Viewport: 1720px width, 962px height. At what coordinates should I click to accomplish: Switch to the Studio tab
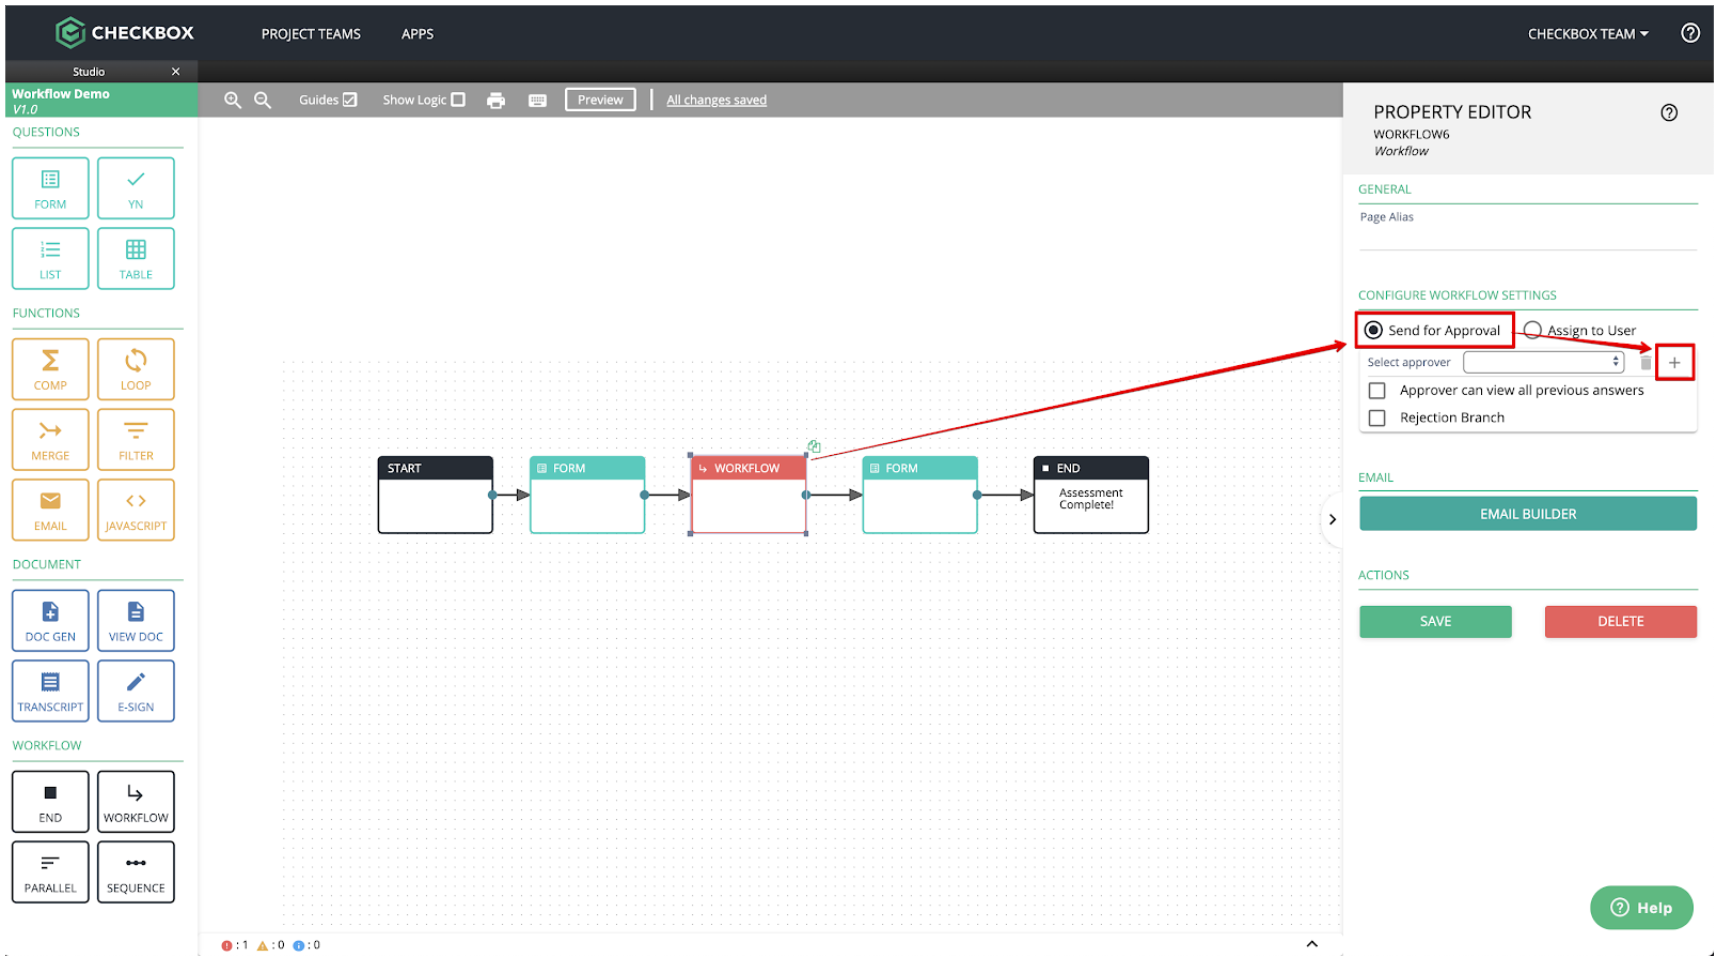tap(89, 72)
